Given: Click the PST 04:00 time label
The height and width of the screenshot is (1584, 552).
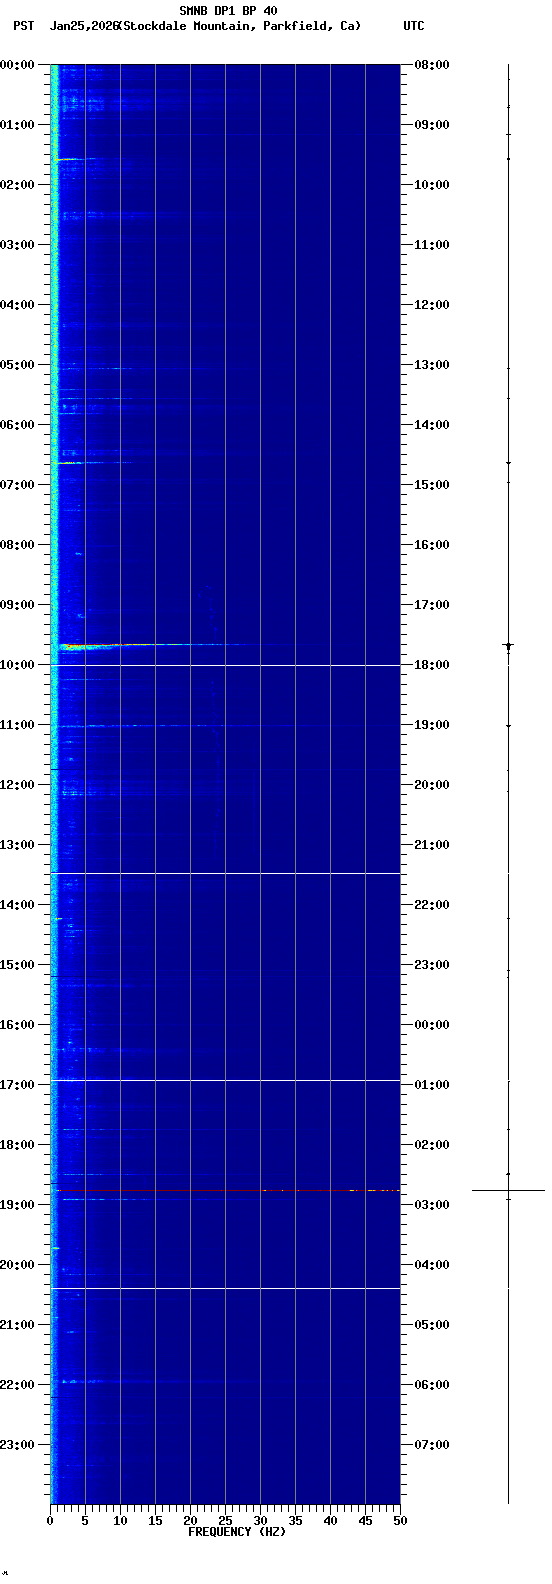Looking at the screenshot, I should (18, 305).
